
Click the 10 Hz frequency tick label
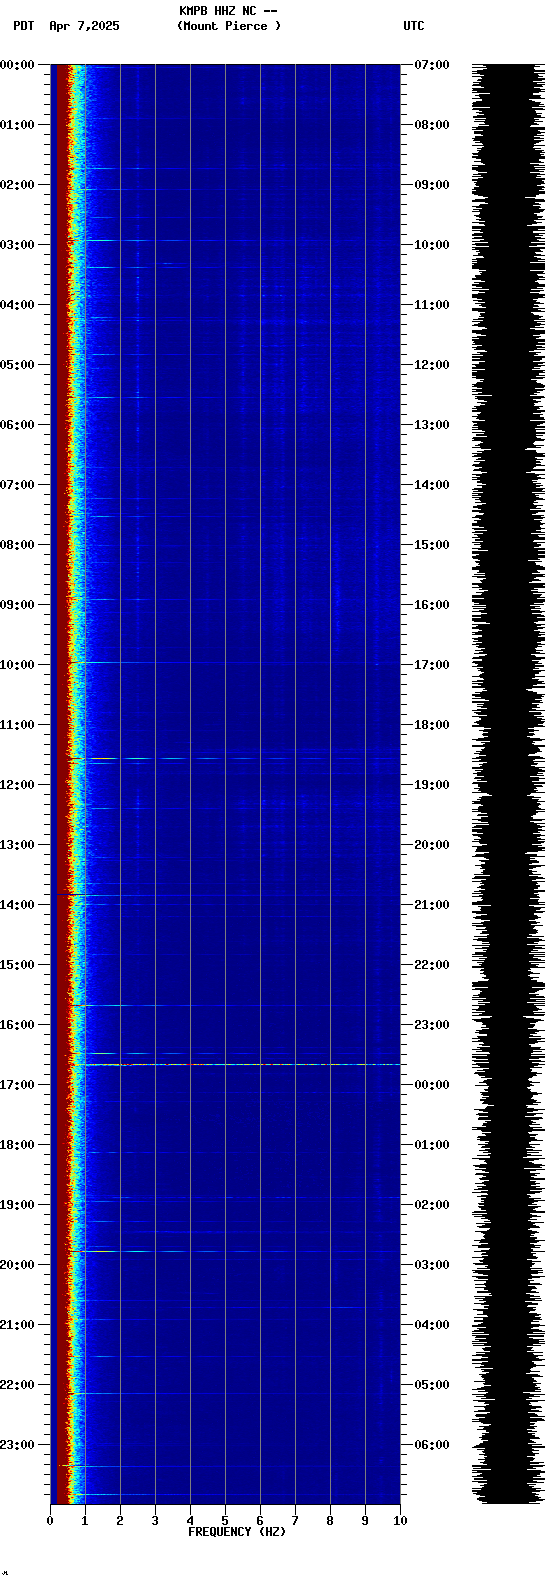400,1521
